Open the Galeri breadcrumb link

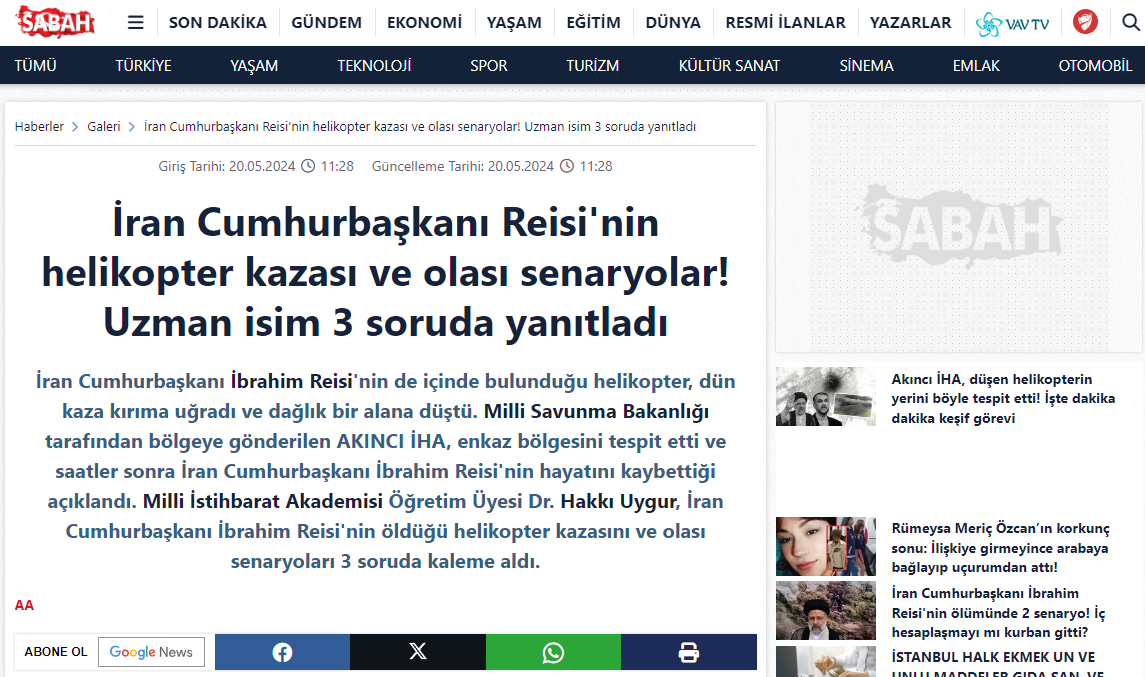[103, 126]
